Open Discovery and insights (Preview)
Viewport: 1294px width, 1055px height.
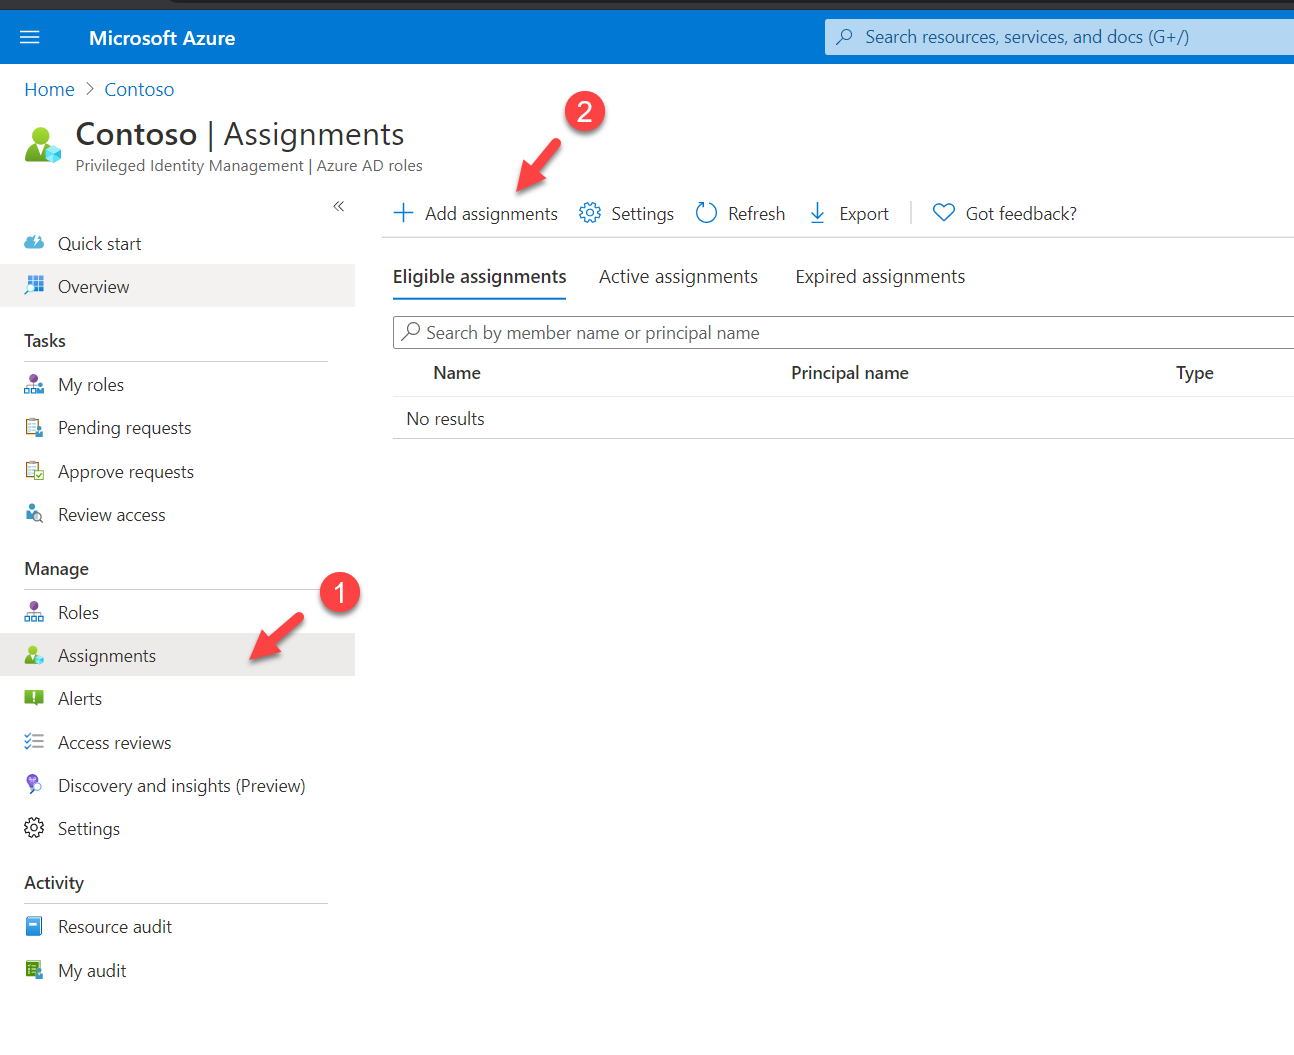(182, 785)
